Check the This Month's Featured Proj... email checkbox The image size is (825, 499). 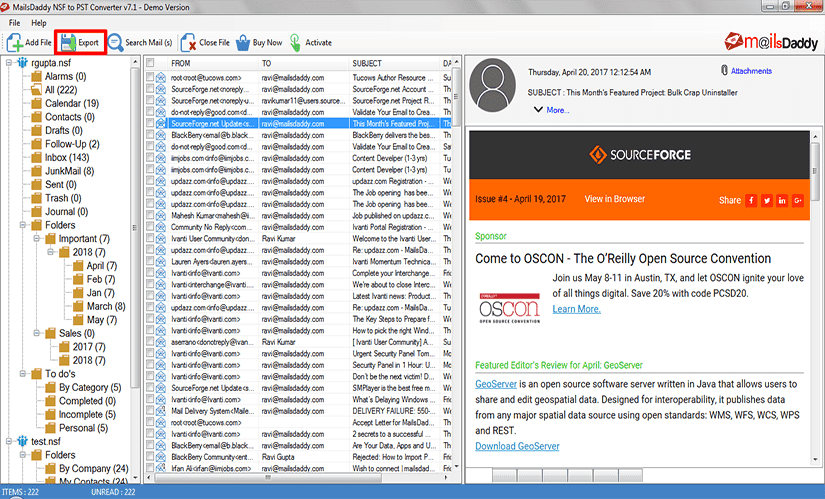click(150, 123)
